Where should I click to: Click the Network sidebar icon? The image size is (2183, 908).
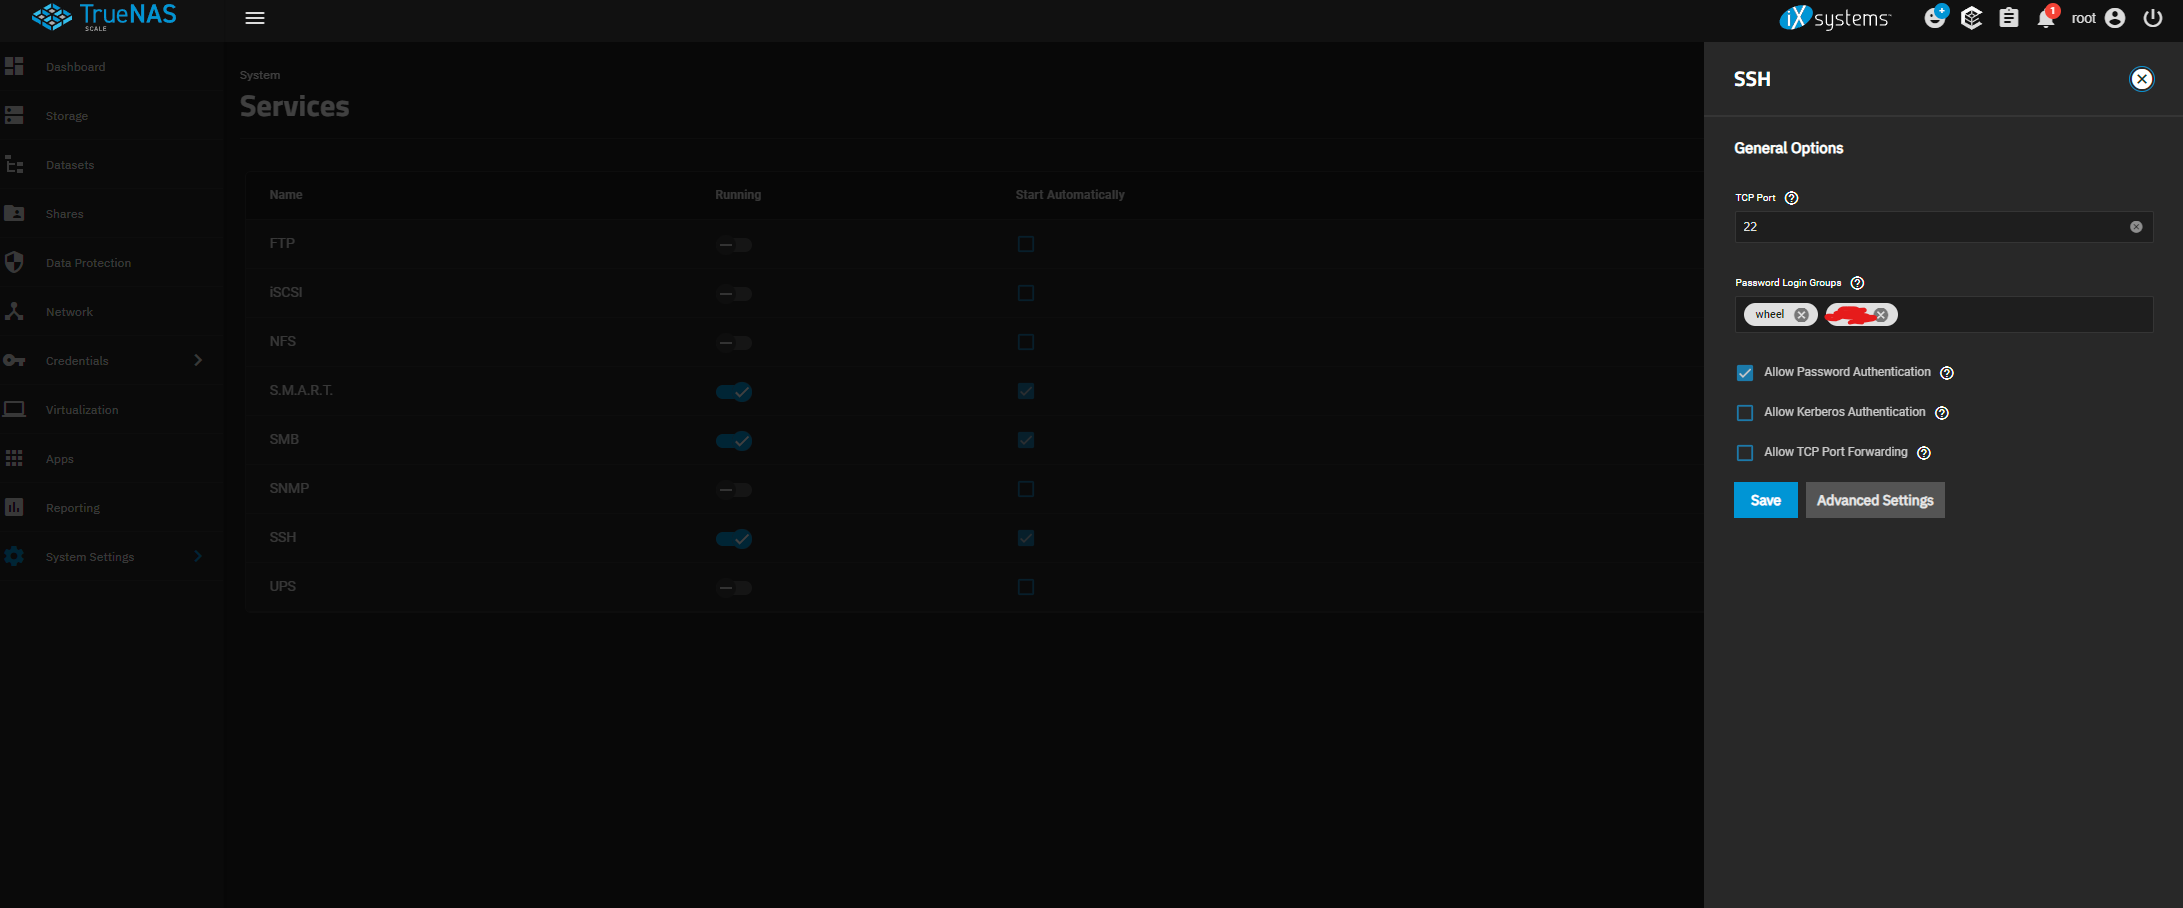click(x=14, y=311)
